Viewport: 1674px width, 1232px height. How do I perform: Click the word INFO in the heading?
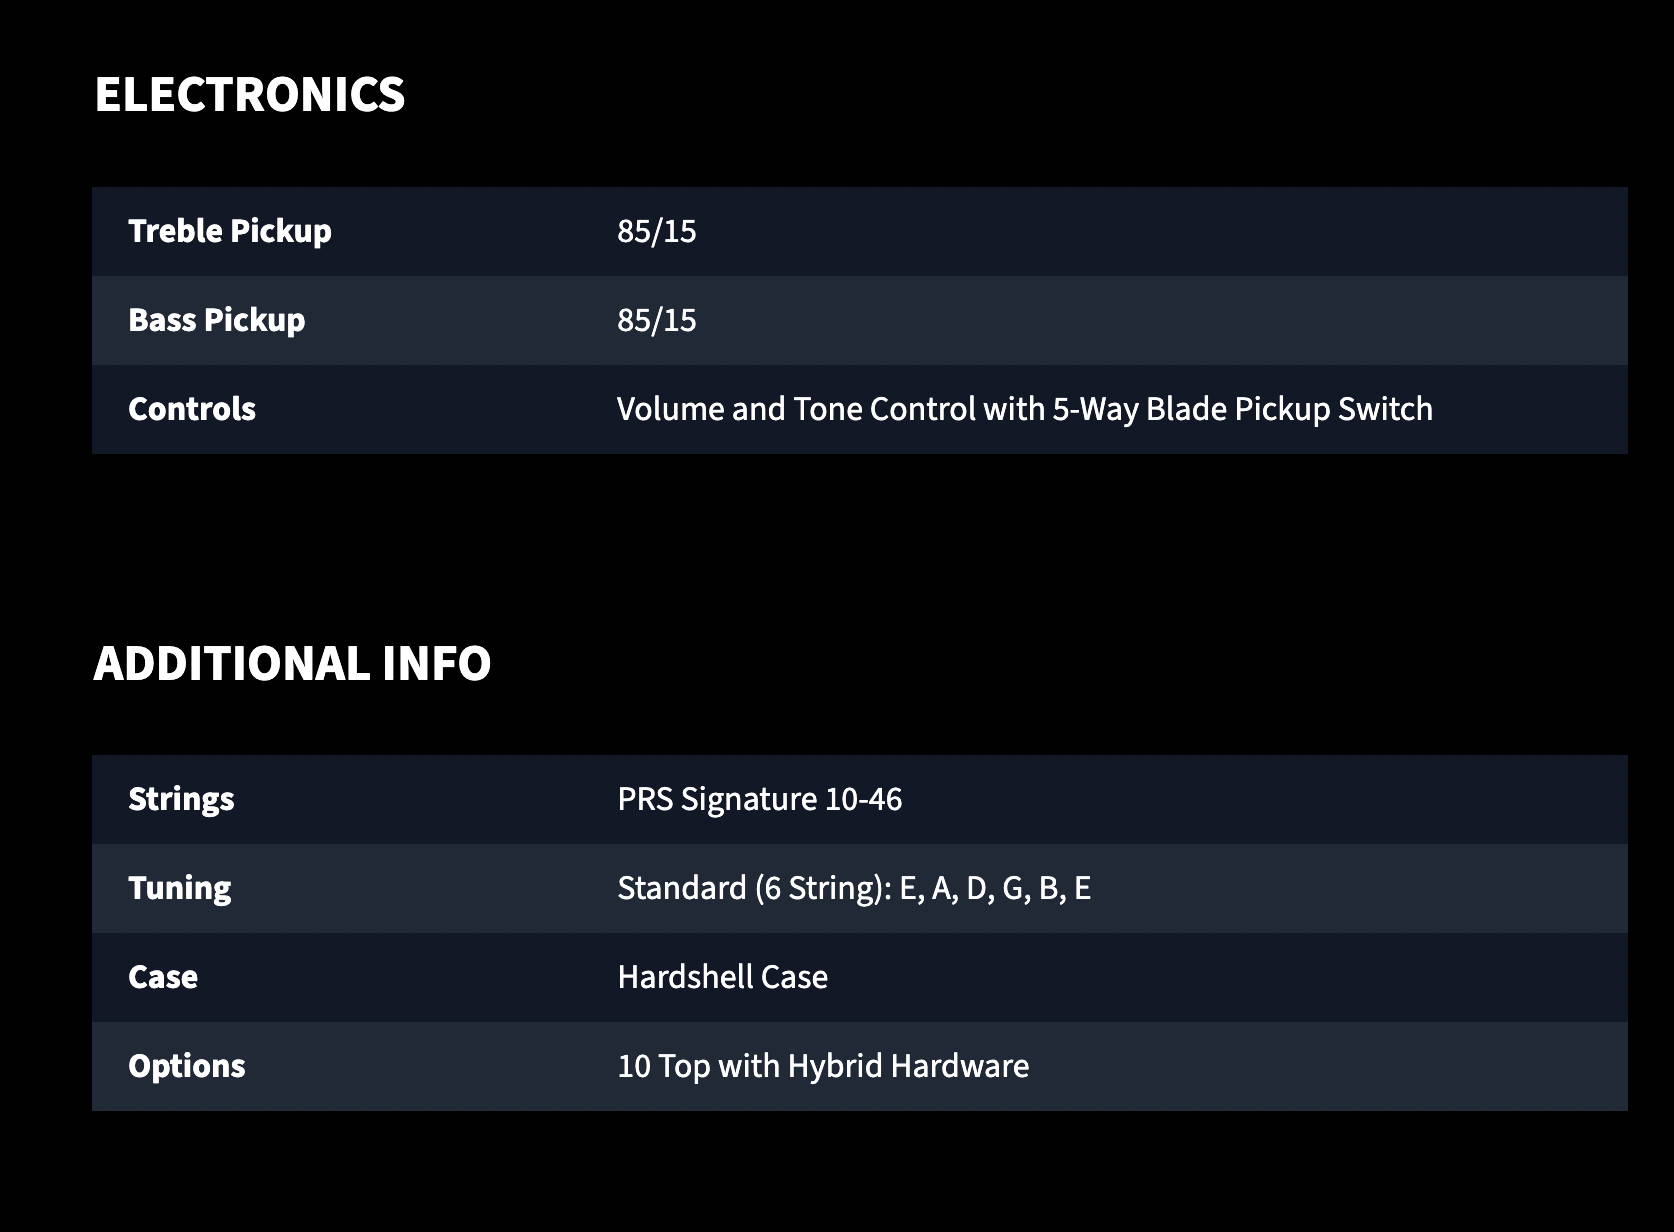tap(437, 664)
